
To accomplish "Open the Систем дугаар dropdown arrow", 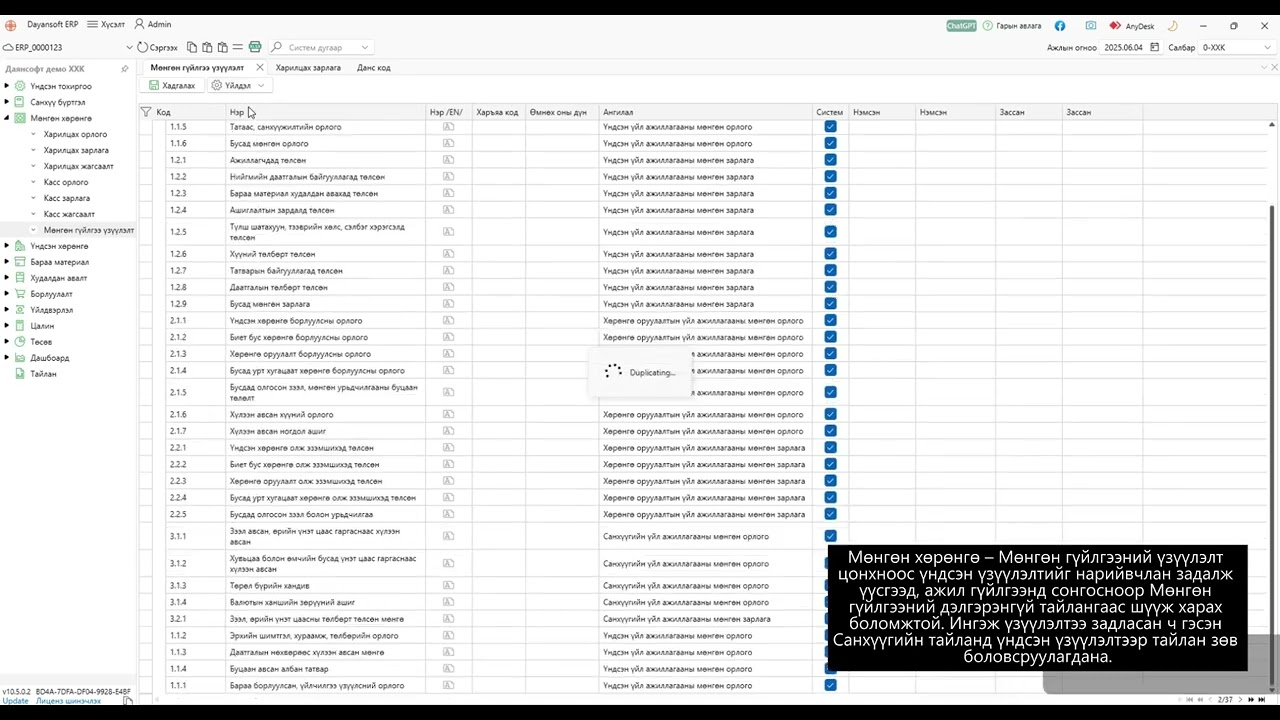I will pyautogui.click(x=365, y=47).
